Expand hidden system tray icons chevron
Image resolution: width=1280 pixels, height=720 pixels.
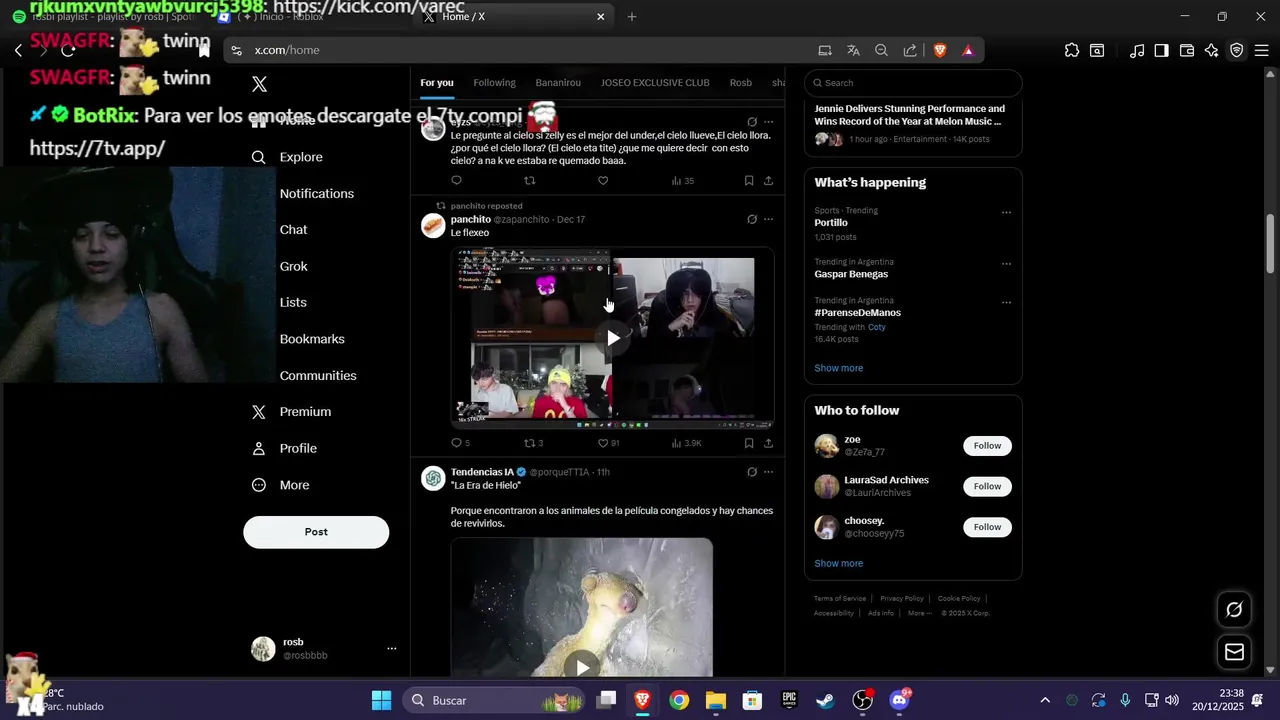1045,700
